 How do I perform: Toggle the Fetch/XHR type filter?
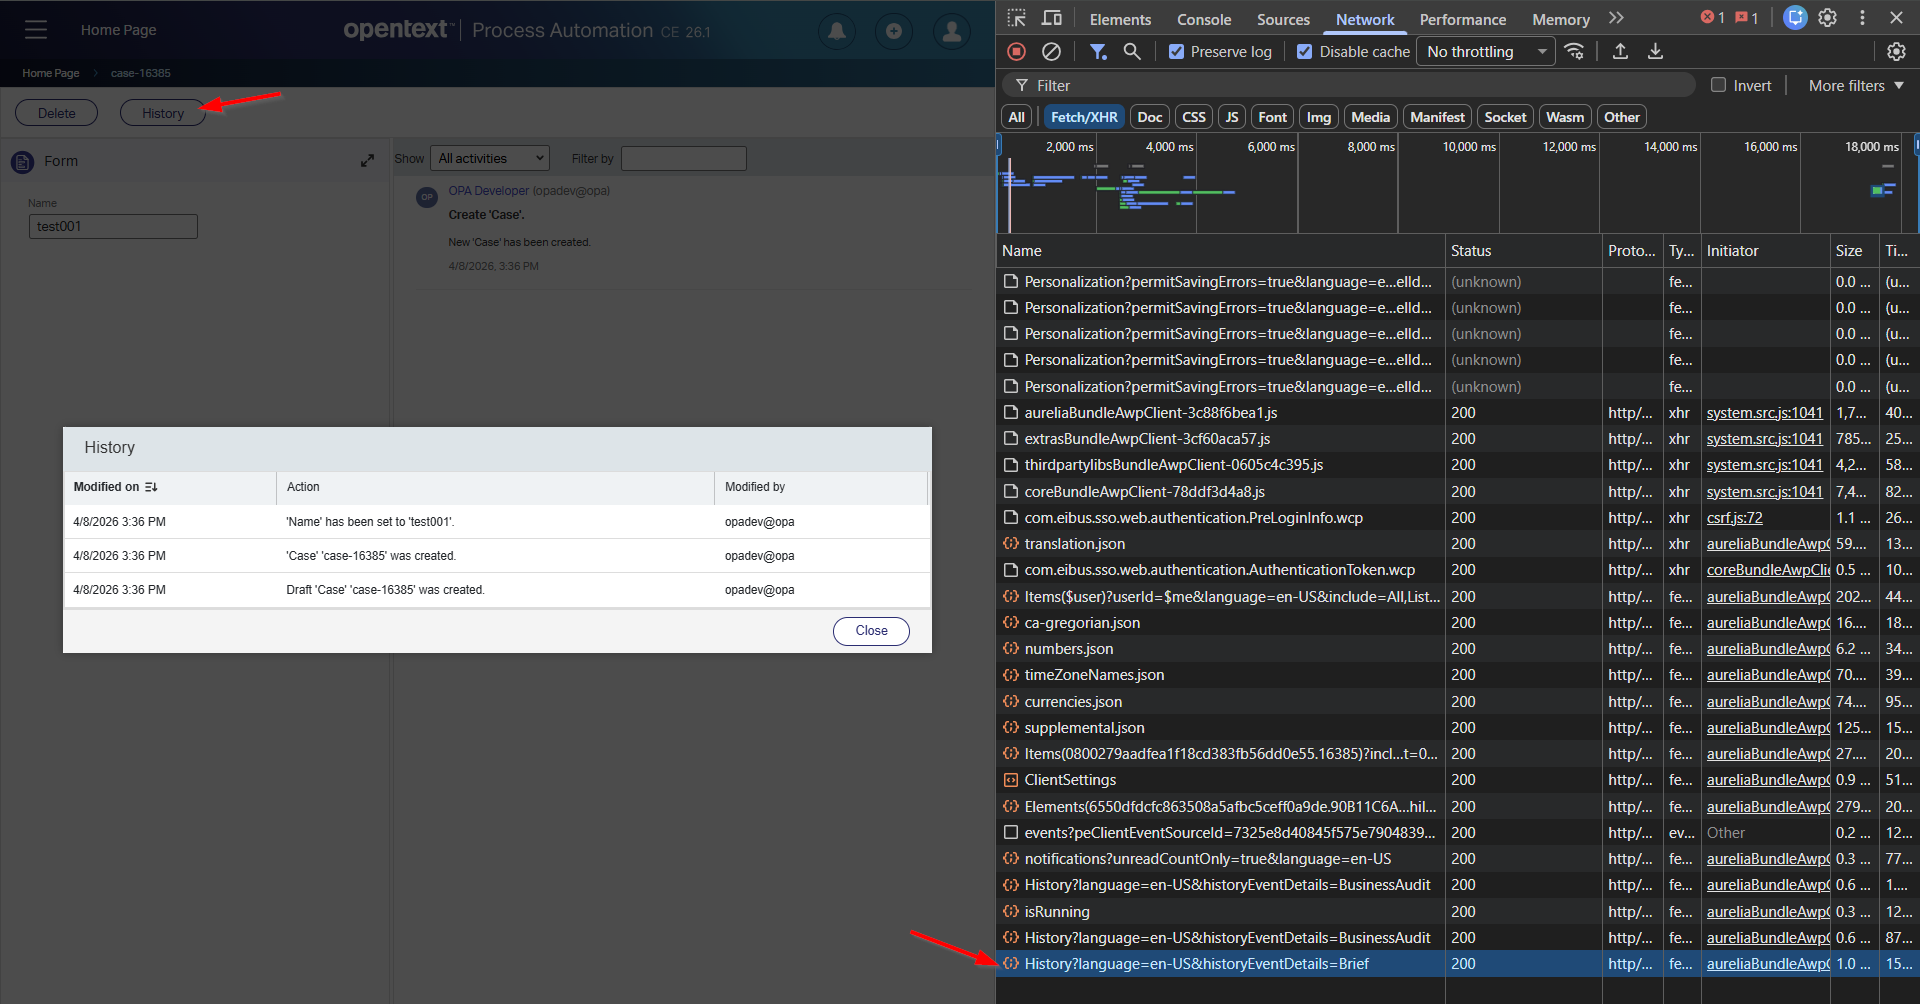[x=1084, y=117]
